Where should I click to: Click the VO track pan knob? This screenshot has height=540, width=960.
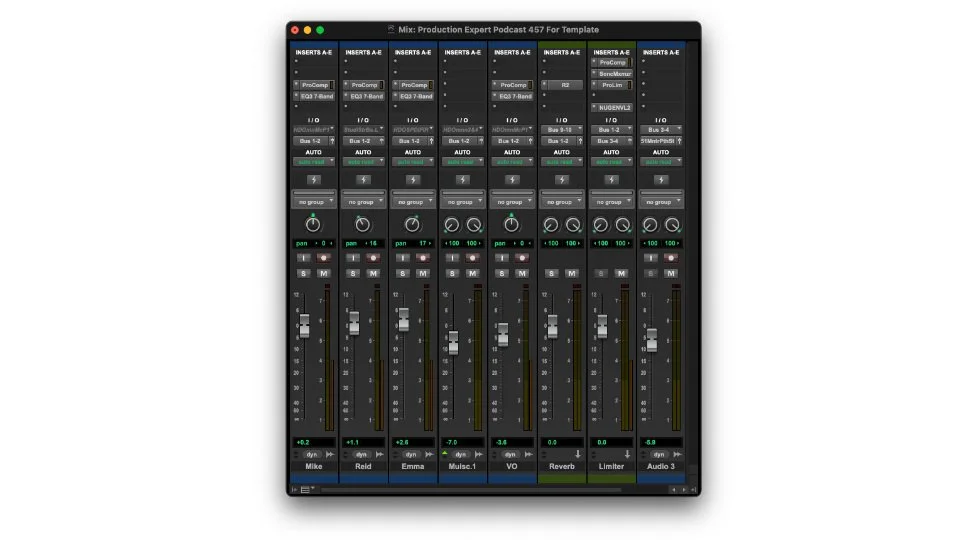click(511, 224)
